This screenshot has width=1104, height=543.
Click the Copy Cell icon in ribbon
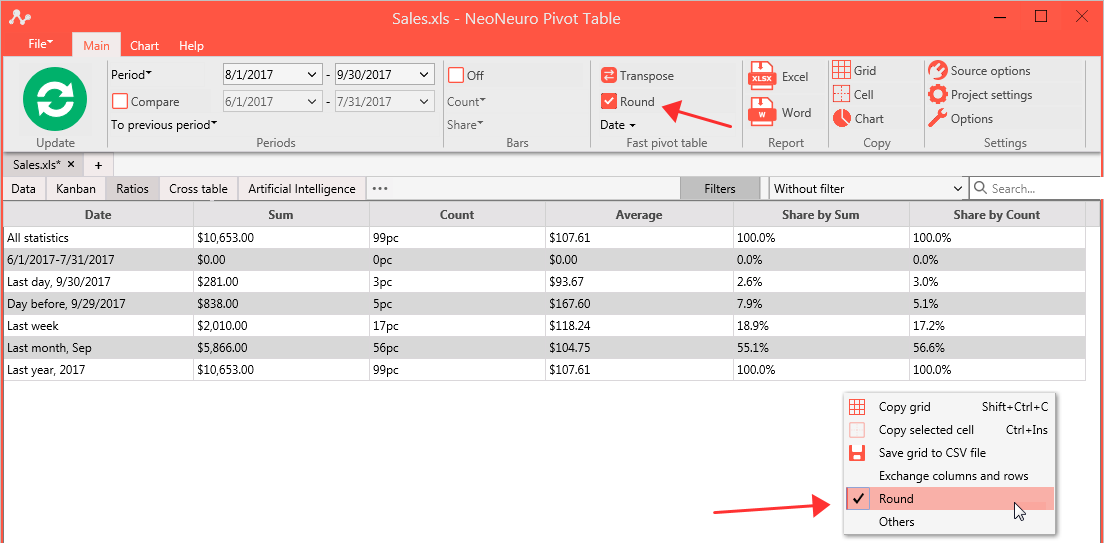tap(841, 94)
